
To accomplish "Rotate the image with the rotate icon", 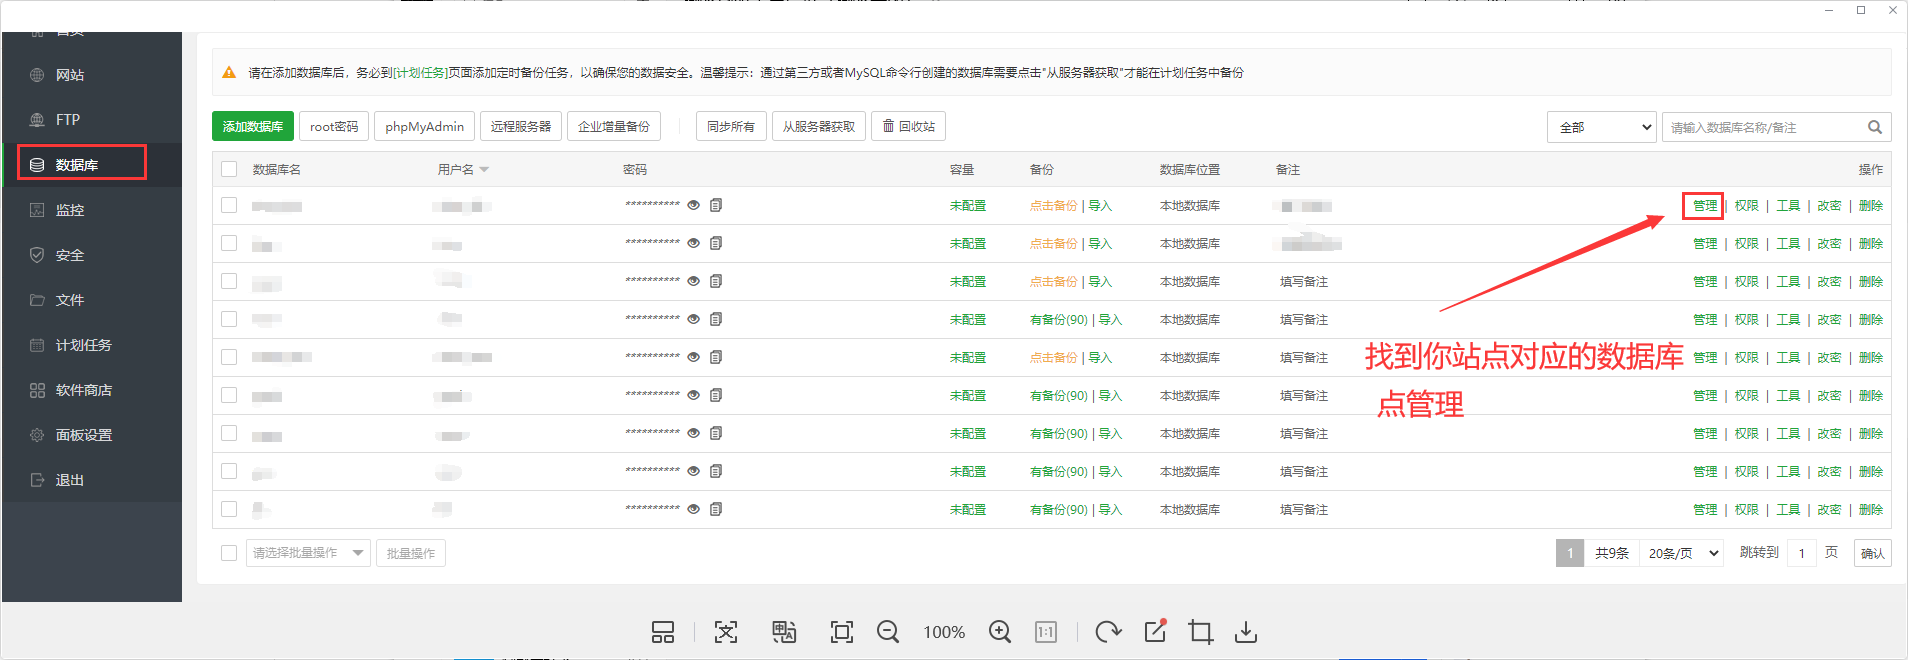I will point(1107,631).
